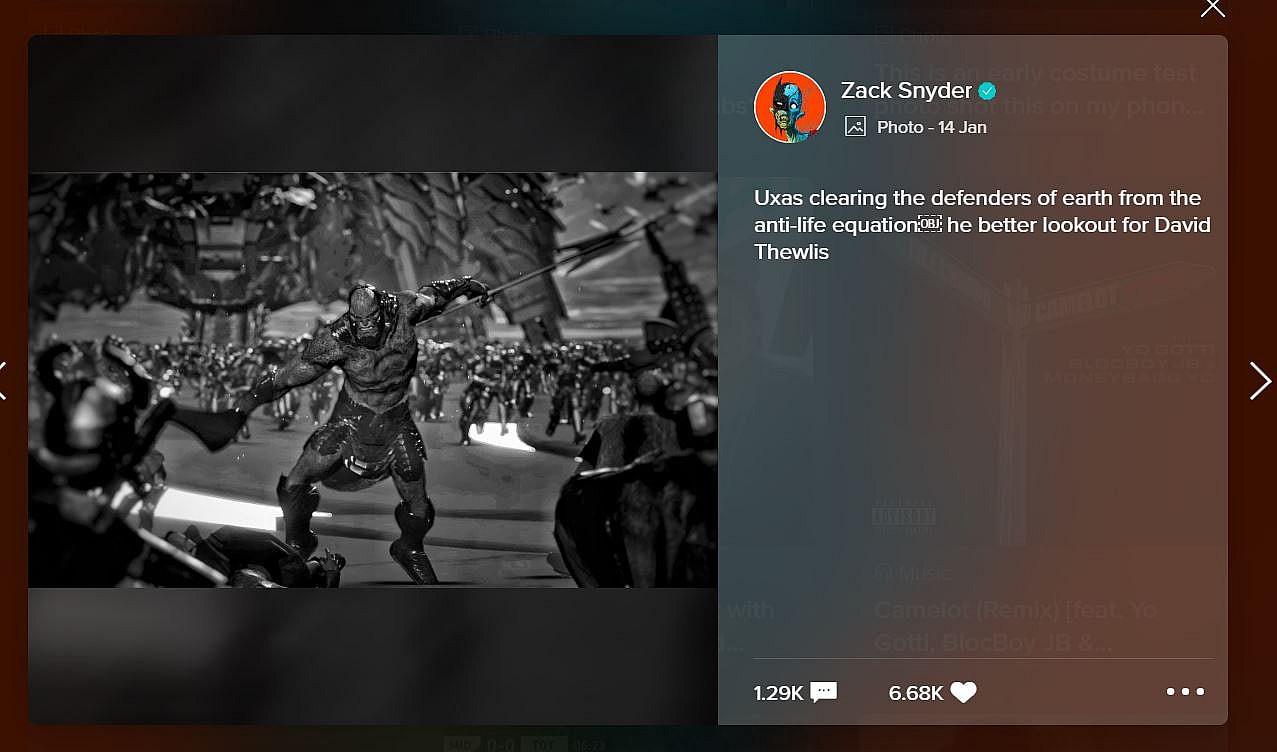
Task: Click the Photo label under the username
Action: [x=900, y=127]
